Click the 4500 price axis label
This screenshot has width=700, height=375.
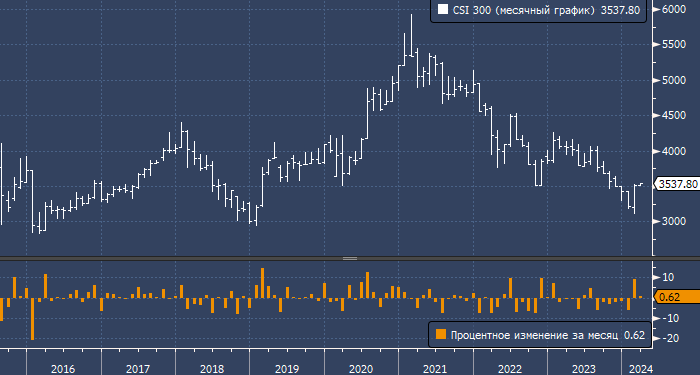click(x=673, y=116)
